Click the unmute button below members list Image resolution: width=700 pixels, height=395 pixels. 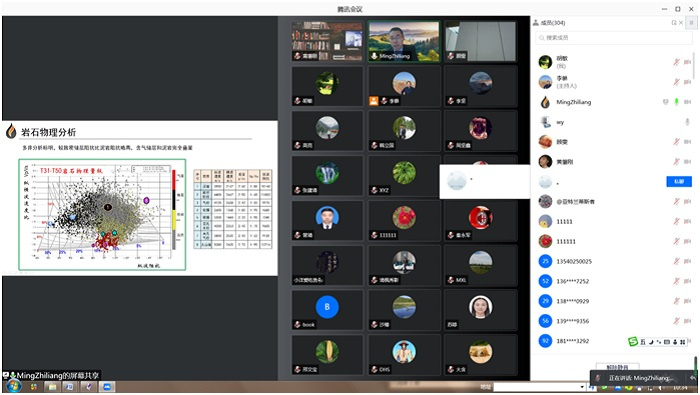pyautogui.click(x=618, y=367)
